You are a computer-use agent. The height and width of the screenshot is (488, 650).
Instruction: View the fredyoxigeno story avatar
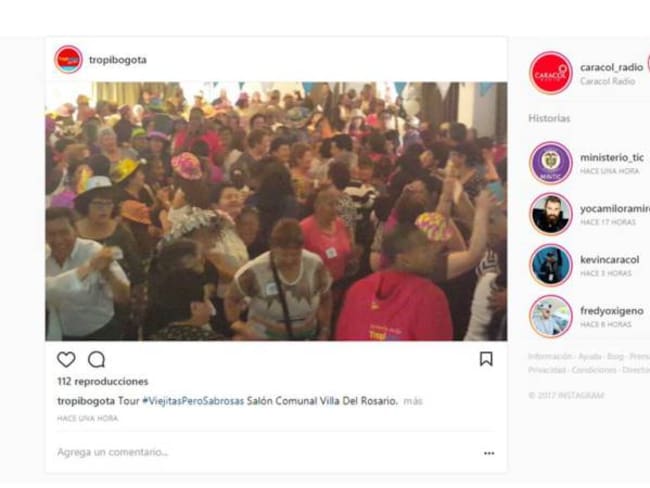pos(551,316)
